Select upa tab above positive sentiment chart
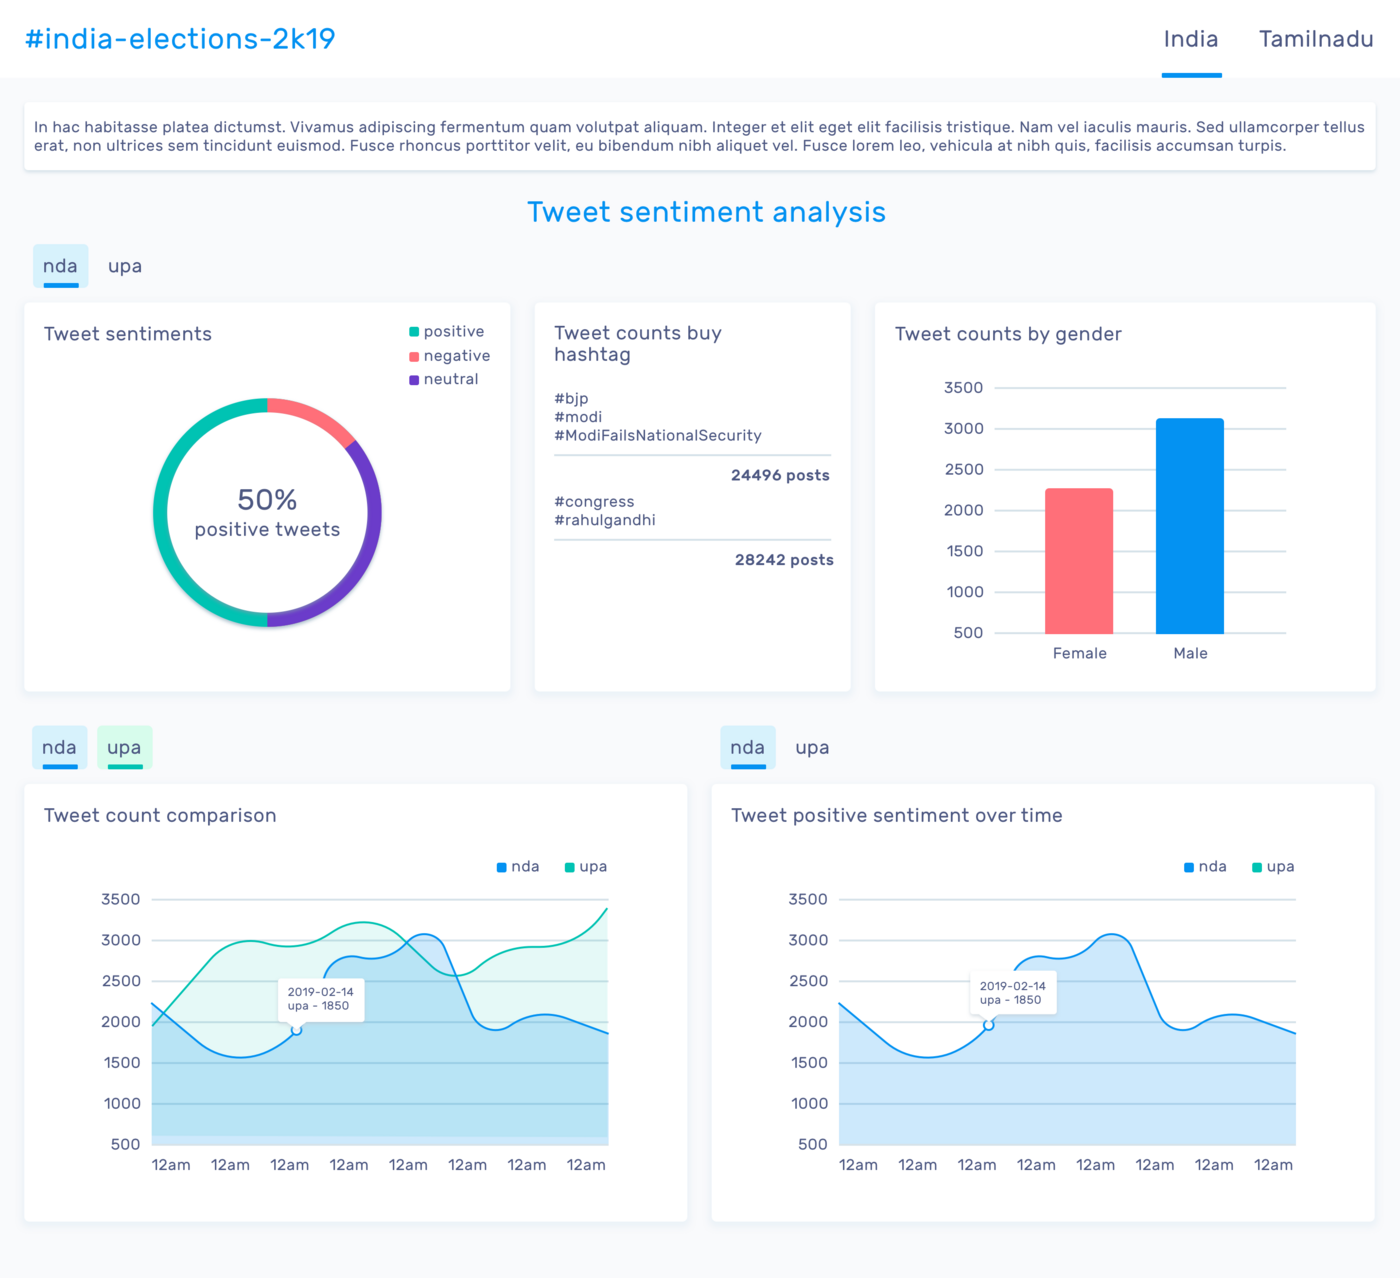The image size is (1400, 1278). click(812, 748)
